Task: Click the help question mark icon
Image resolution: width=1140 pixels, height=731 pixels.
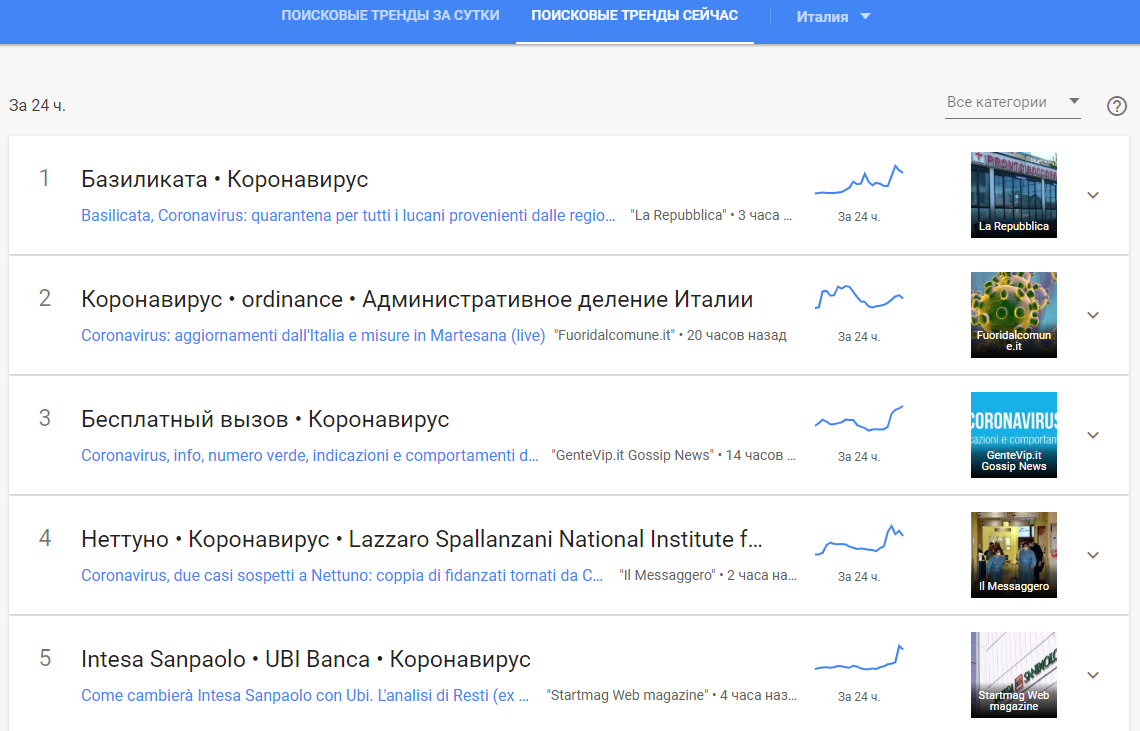Action: tap(1116, 106)
